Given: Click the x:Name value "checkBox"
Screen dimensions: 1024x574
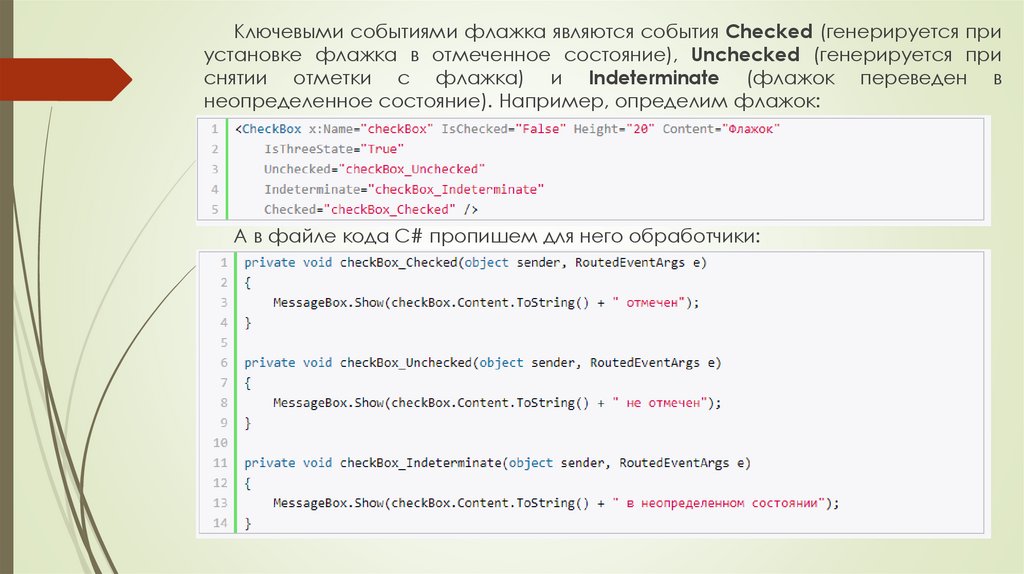Looking at the screenshot, I should [396, 129].
